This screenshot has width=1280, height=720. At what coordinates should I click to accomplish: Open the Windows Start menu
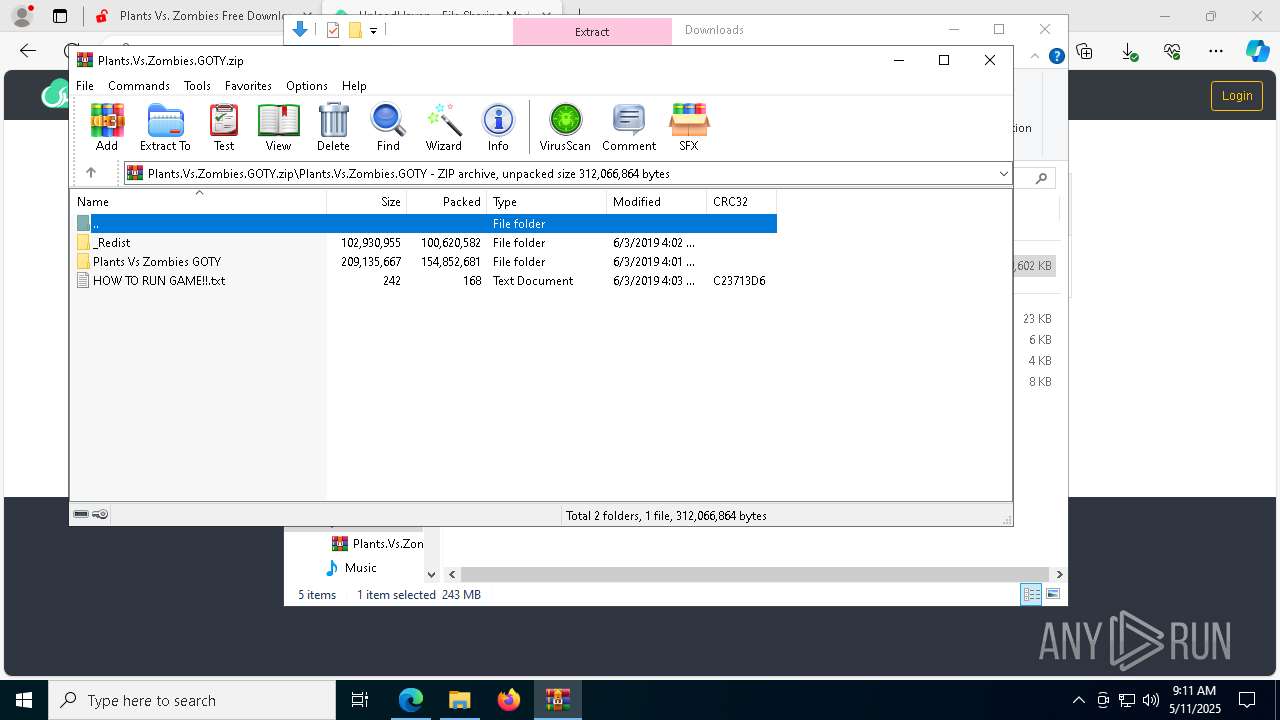pyautogui.click(x=24, y=700)
